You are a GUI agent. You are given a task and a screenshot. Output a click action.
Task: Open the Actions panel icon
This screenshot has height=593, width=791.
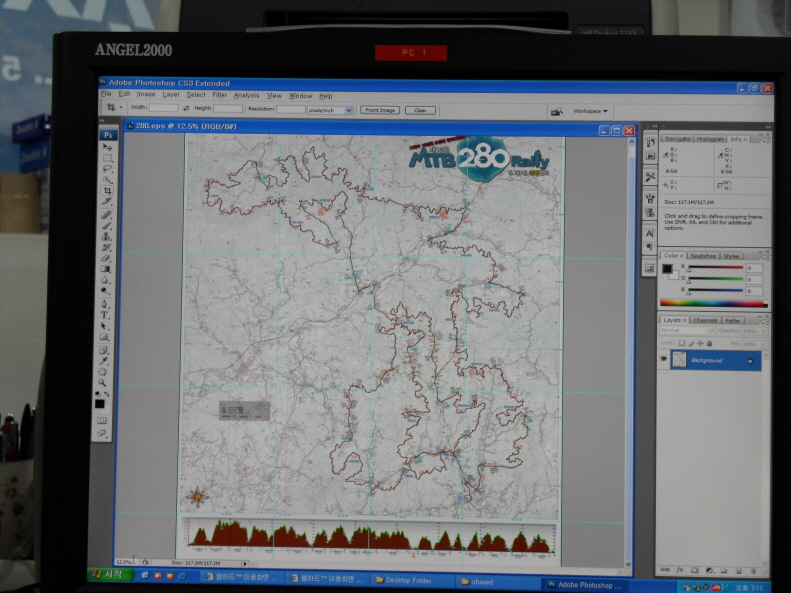click(650, 157)
